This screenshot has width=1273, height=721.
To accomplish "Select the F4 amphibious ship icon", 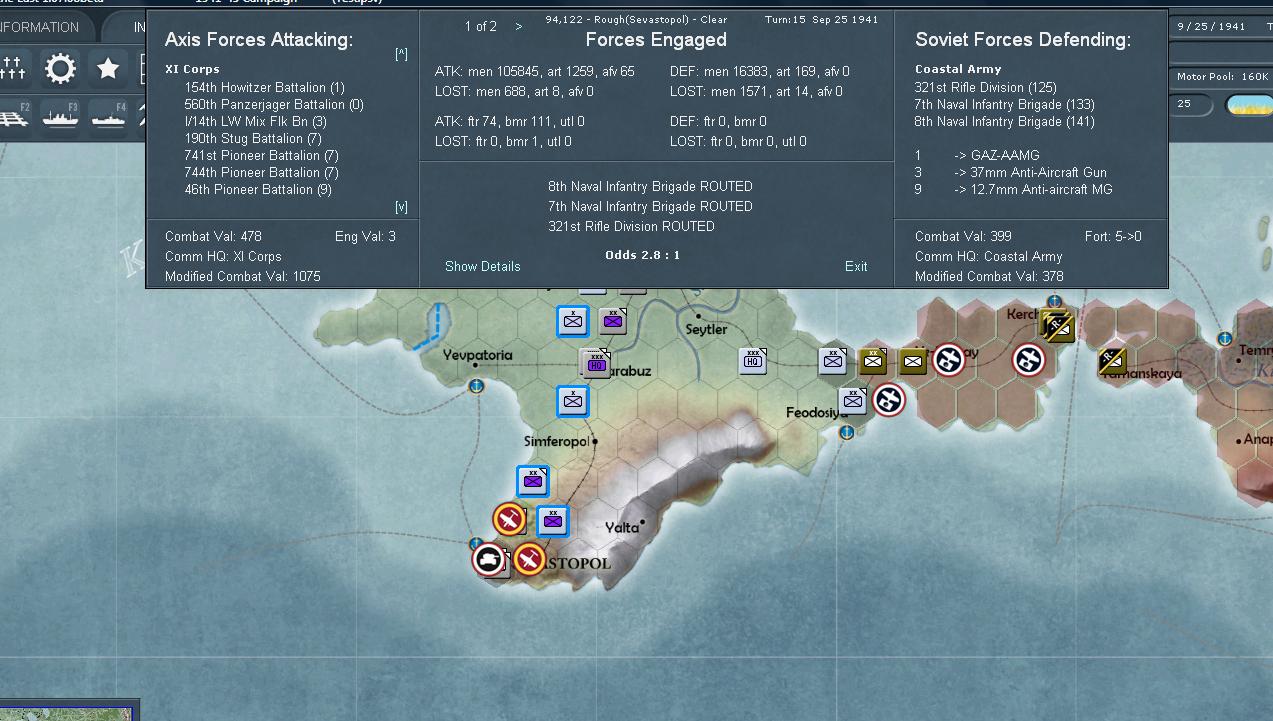I will [x=109, y=118].
